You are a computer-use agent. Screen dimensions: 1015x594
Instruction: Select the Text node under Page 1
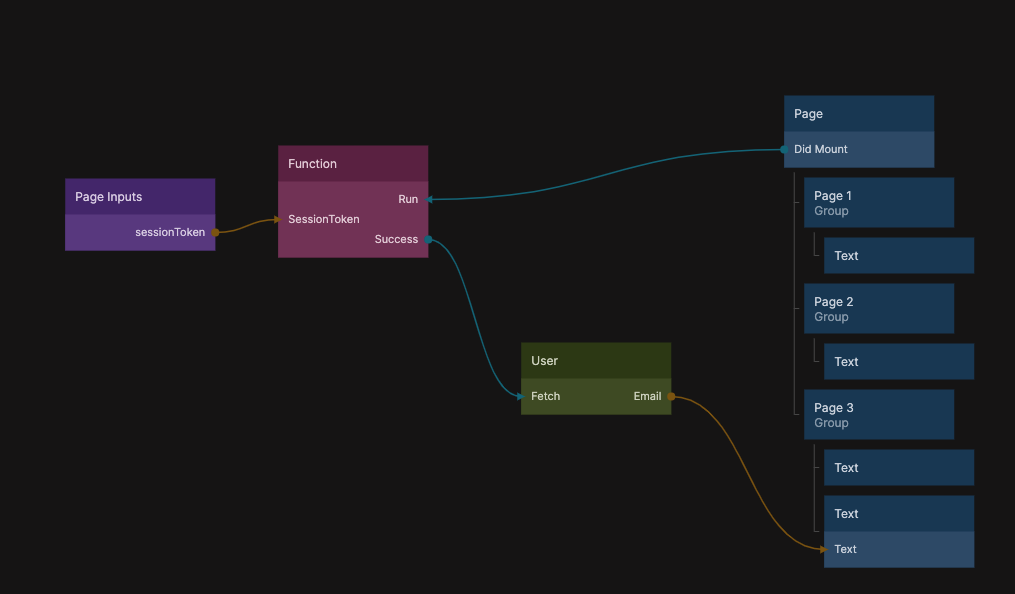(x=898, y=256)
